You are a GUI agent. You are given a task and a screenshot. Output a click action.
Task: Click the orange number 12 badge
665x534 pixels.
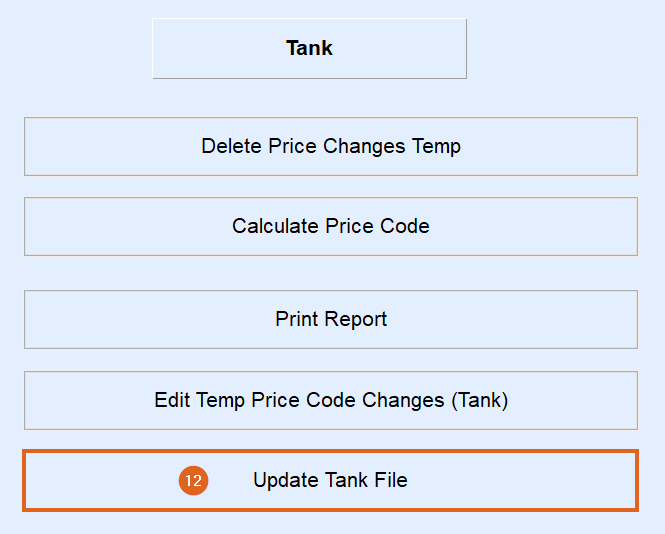click(x=193, y=481)
